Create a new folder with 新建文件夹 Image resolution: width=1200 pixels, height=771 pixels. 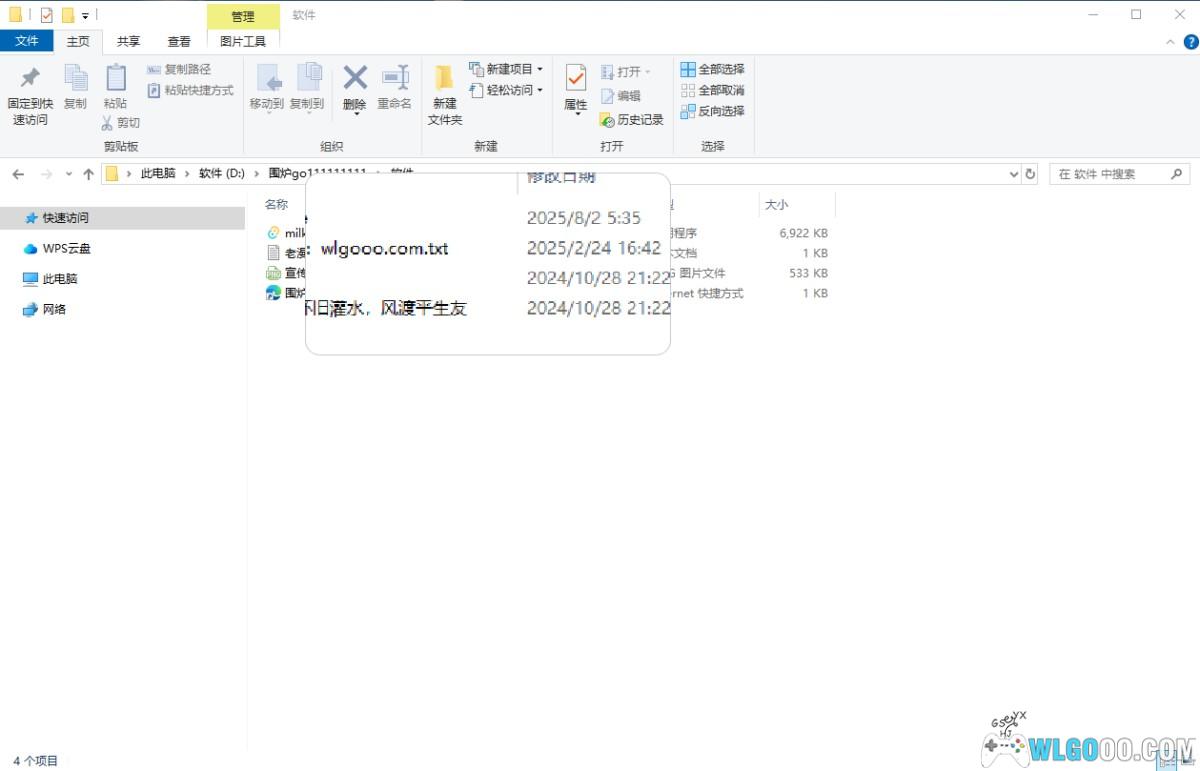444,95
